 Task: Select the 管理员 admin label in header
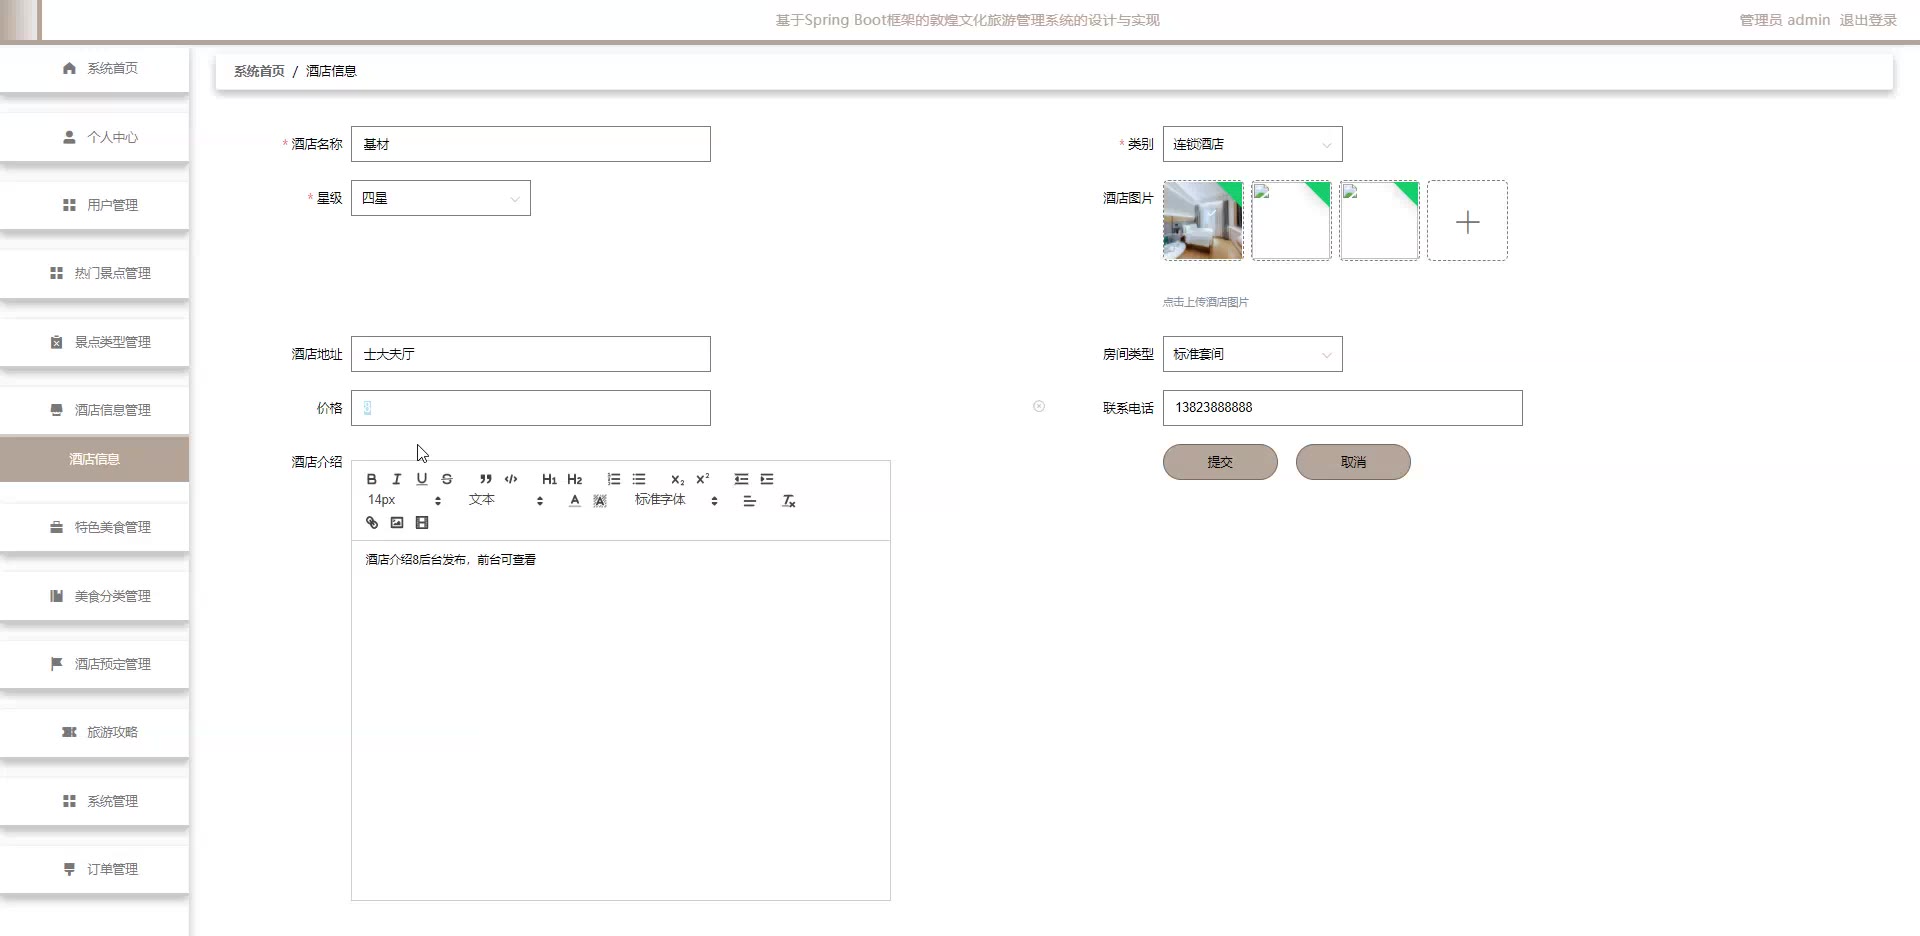pyautogui.click(x=1784, y=20)
